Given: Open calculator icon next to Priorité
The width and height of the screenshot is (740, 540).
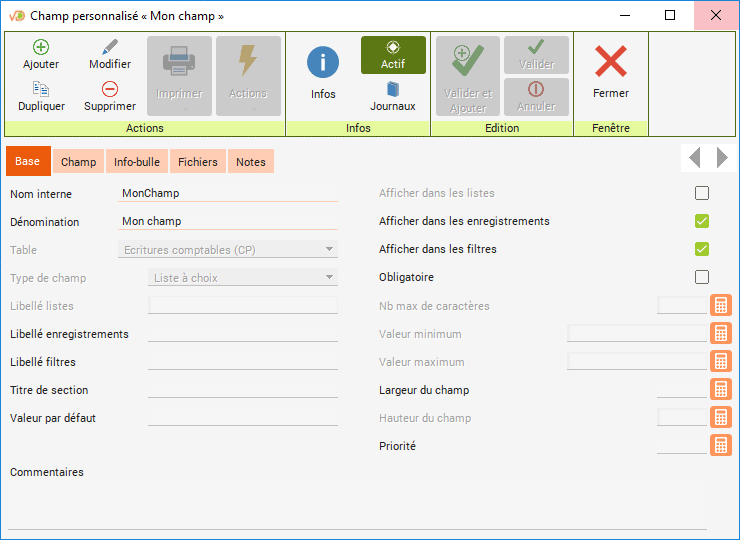Looking at the screenshot, I should point(720,446).
